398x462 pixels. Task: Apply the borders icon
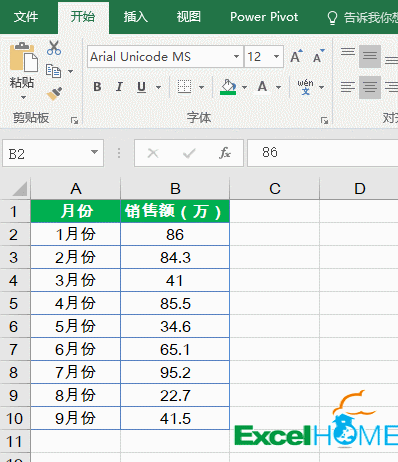184,87
